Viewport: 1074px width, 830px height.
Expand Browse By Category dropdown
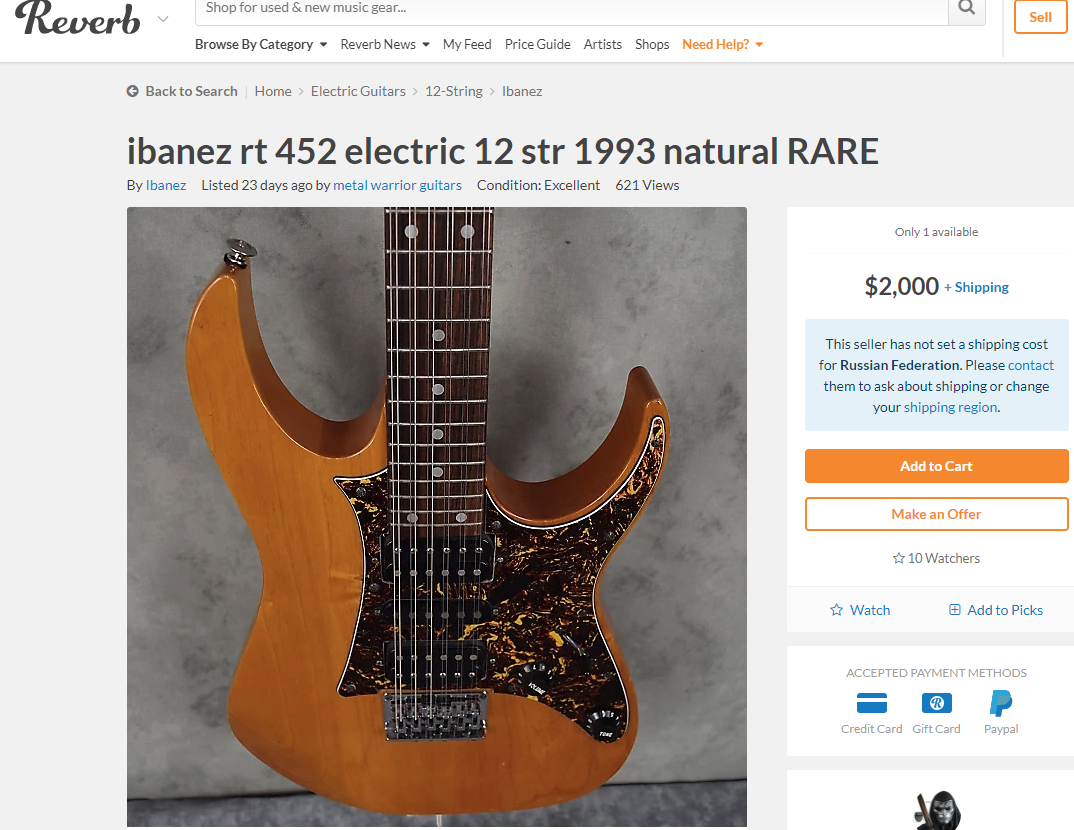pos(261,45)
